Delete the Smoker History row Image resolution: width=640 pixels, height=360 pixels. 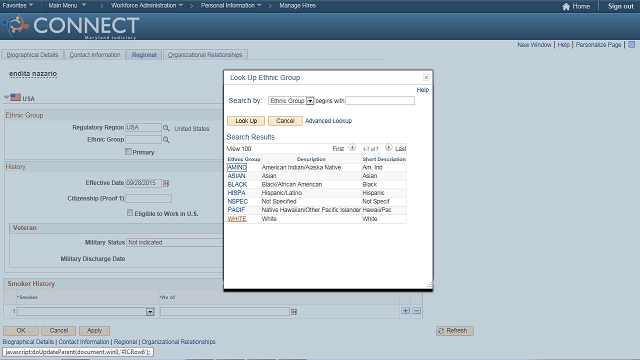click(416, 311)
